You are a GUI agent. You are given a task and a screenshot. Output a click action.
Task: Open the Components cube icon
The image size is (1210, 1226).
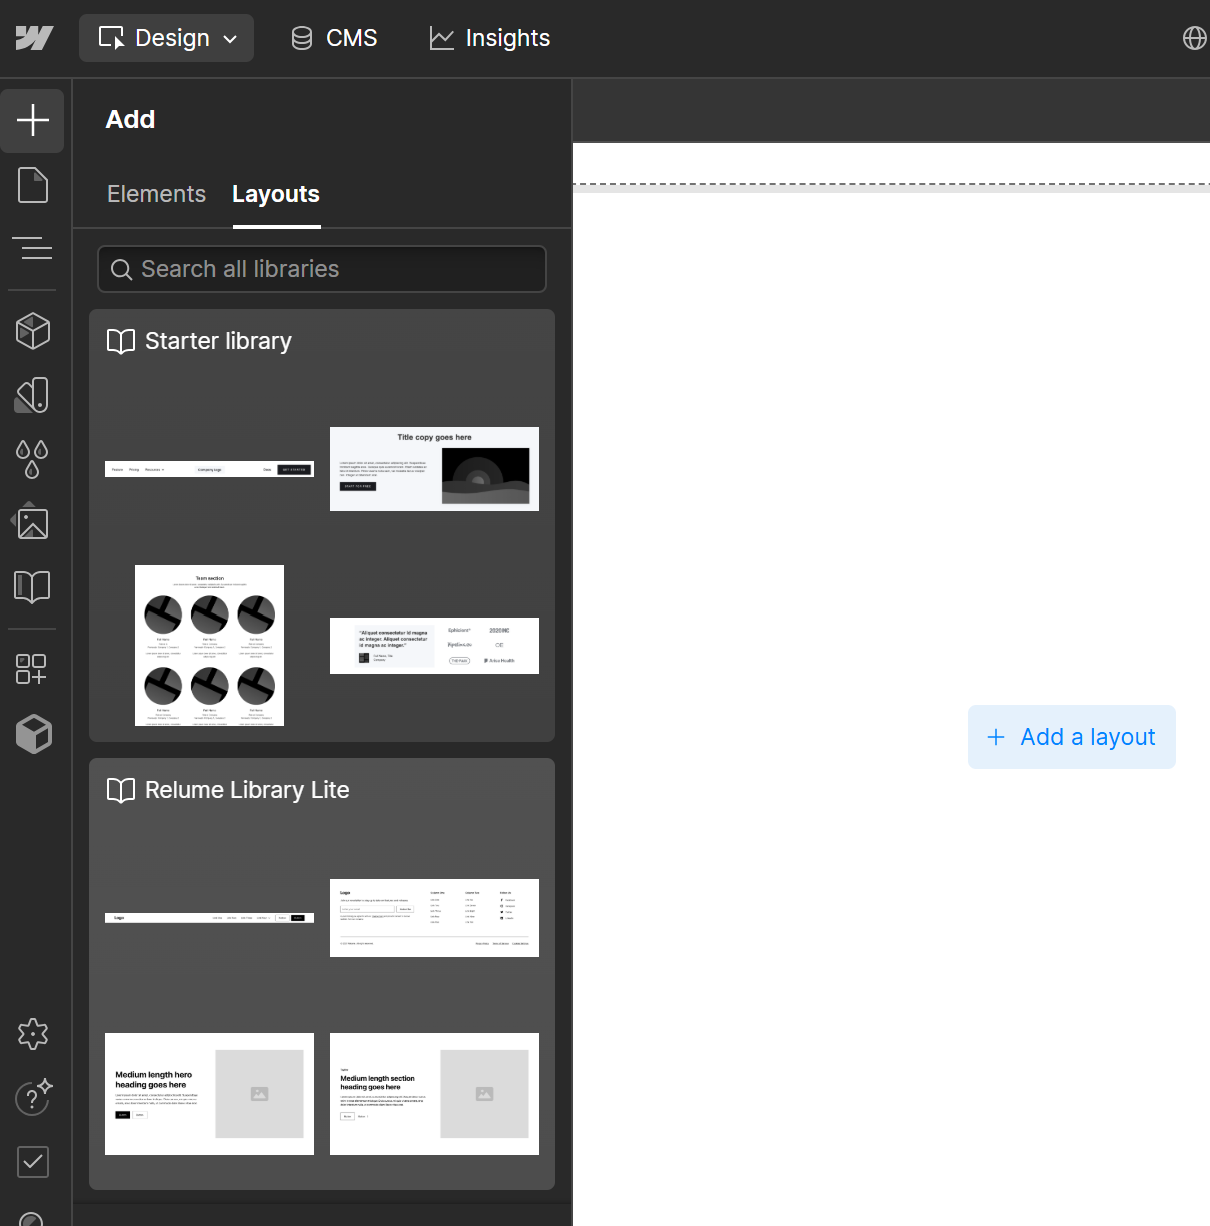(33, 331)
